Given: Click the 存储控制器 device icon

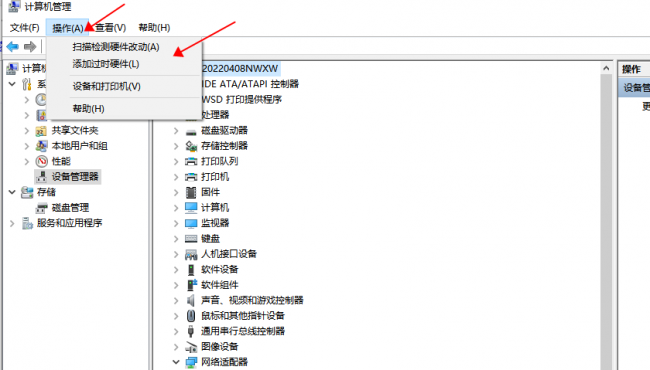Looking at the screenshot, I should (x=191, y=146).
